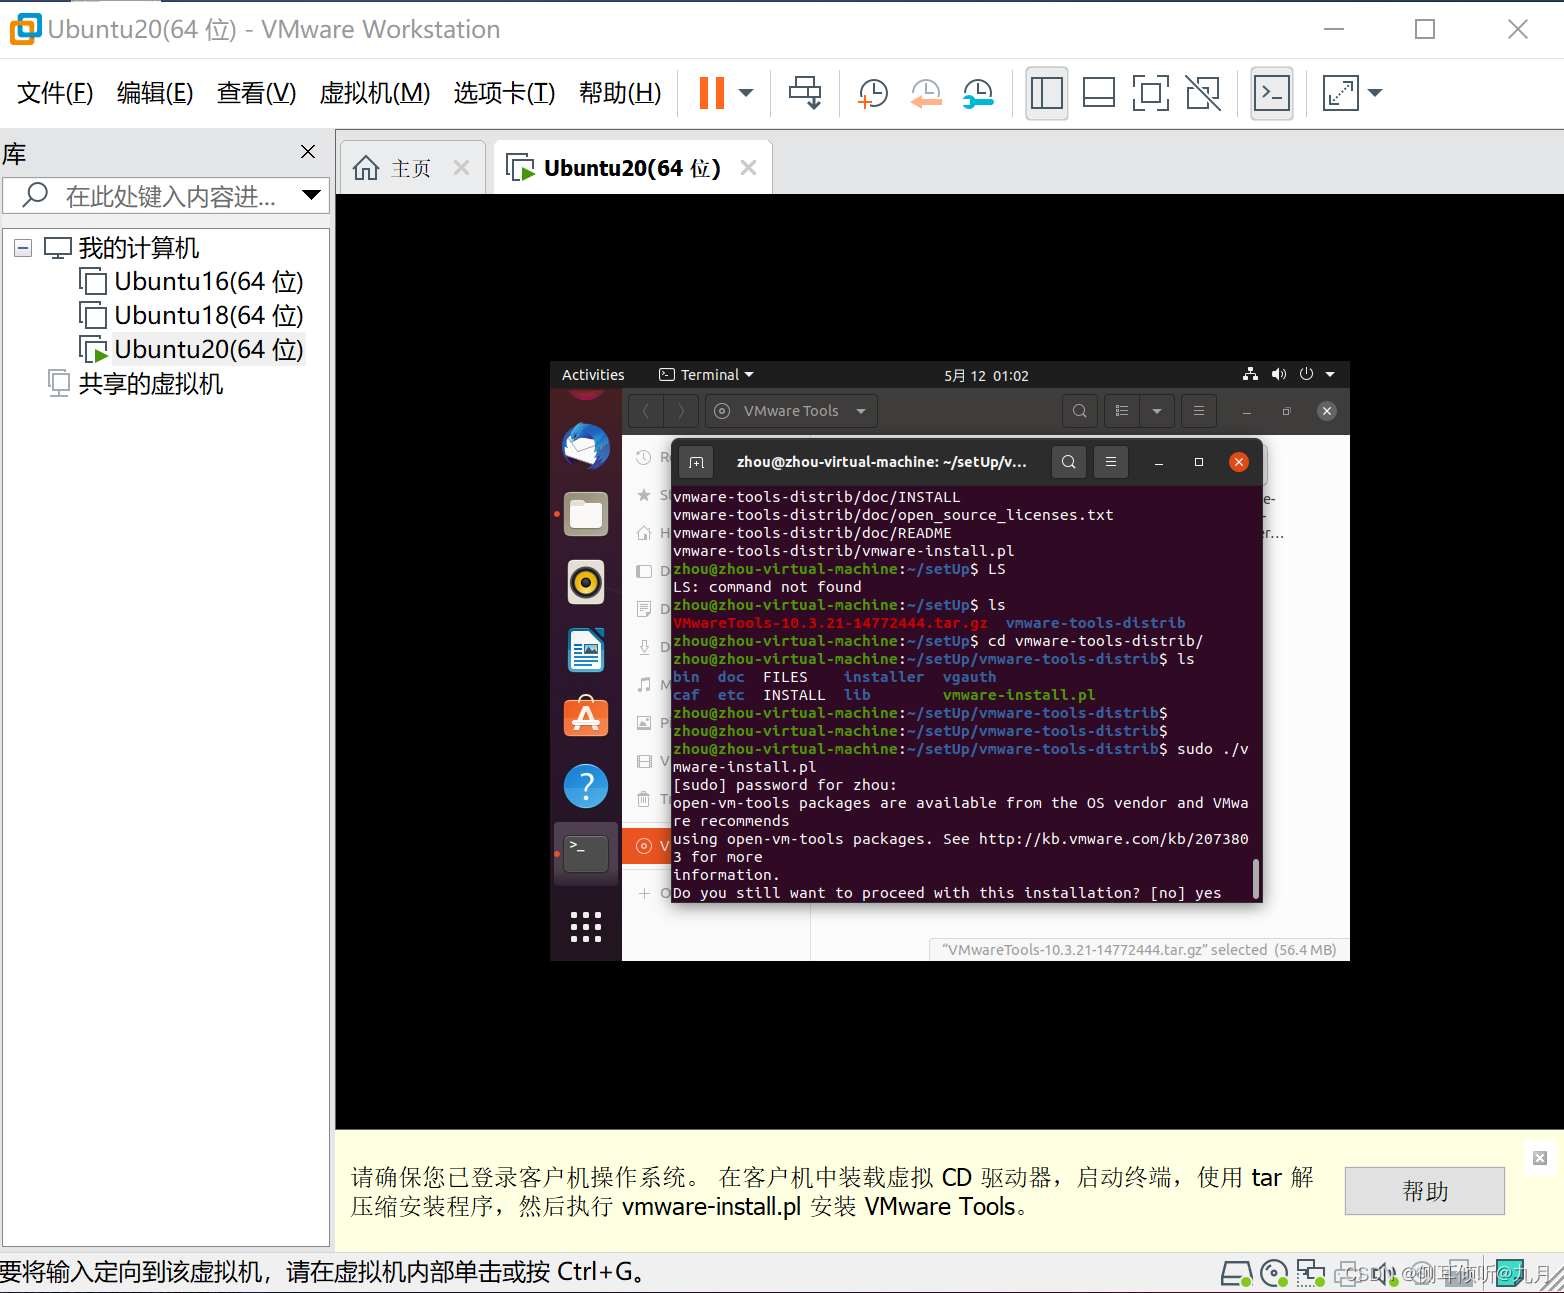Open the 帮助(H) menu
Image resolution: width=1564 pixels, height=1293 pixels.
[620, 93]
